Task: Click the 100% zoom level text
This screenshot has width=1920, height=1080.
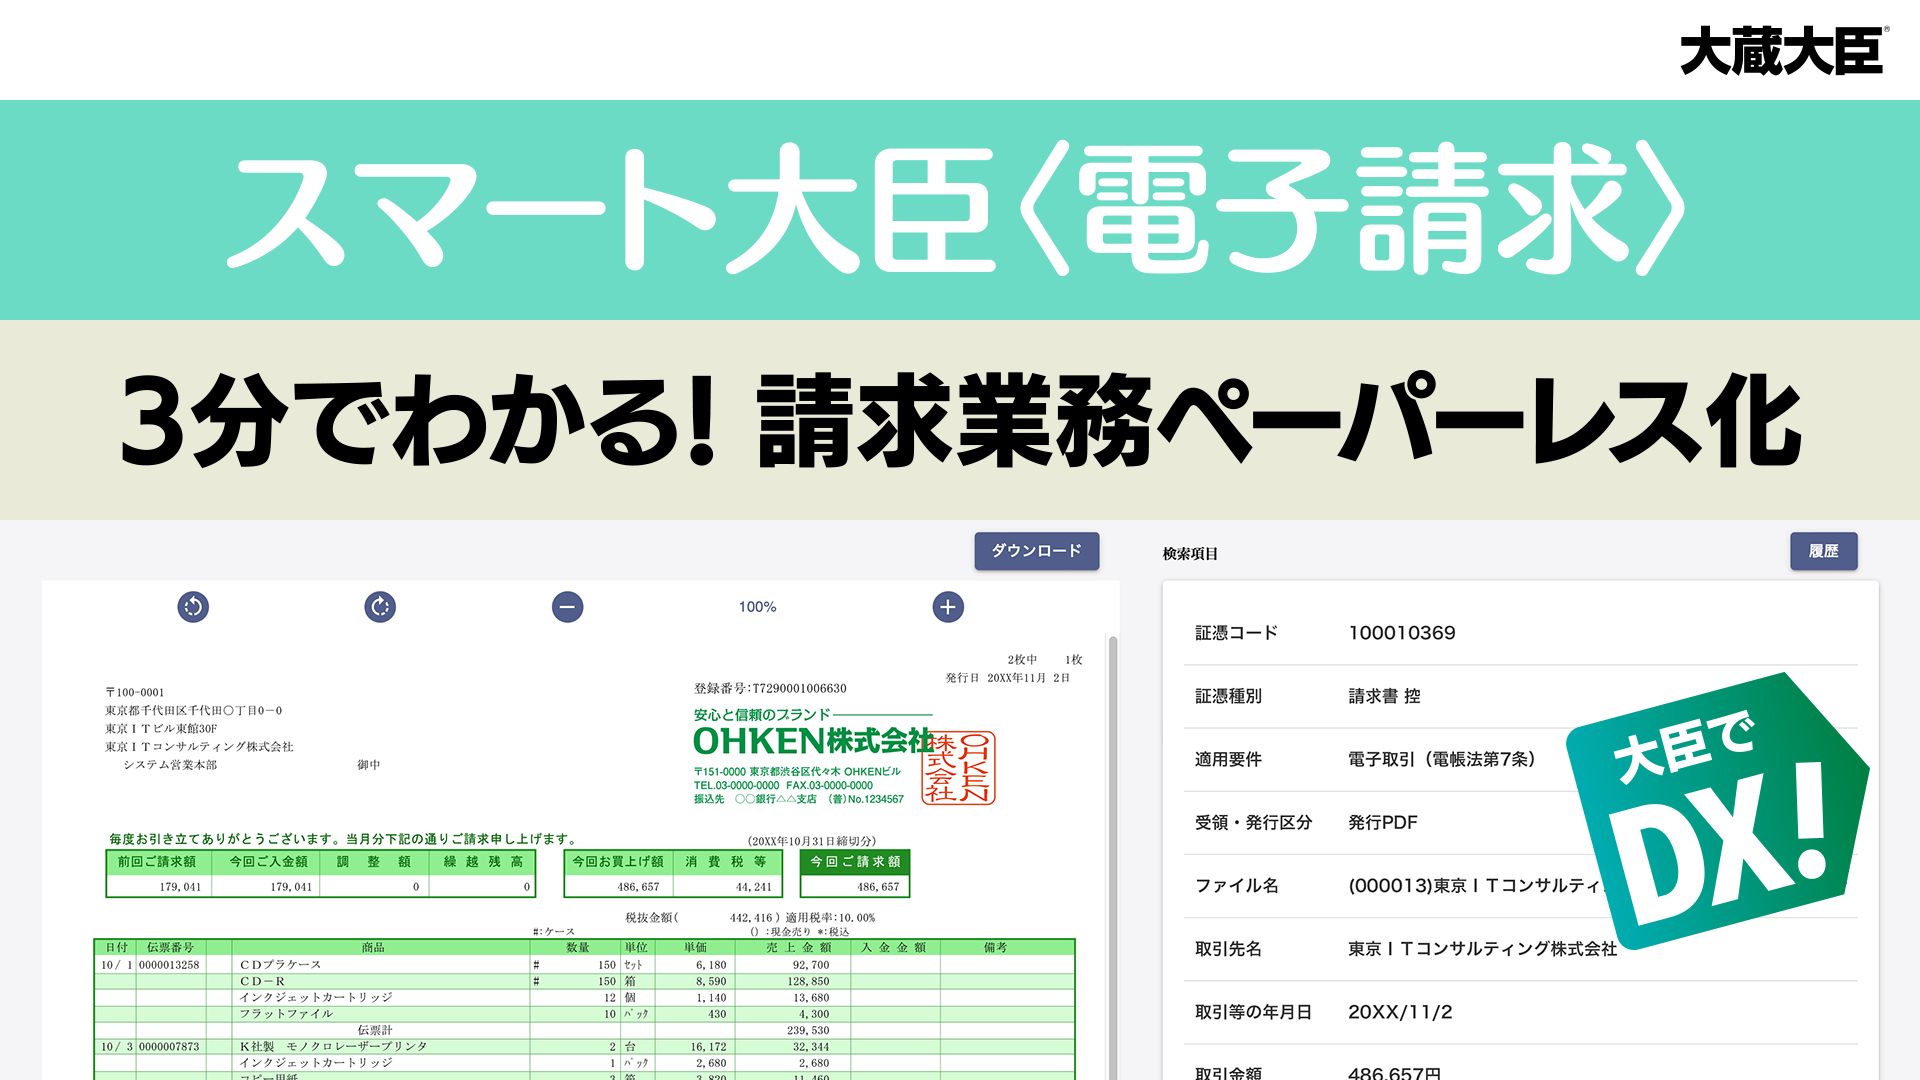Action: coord(757,607)
